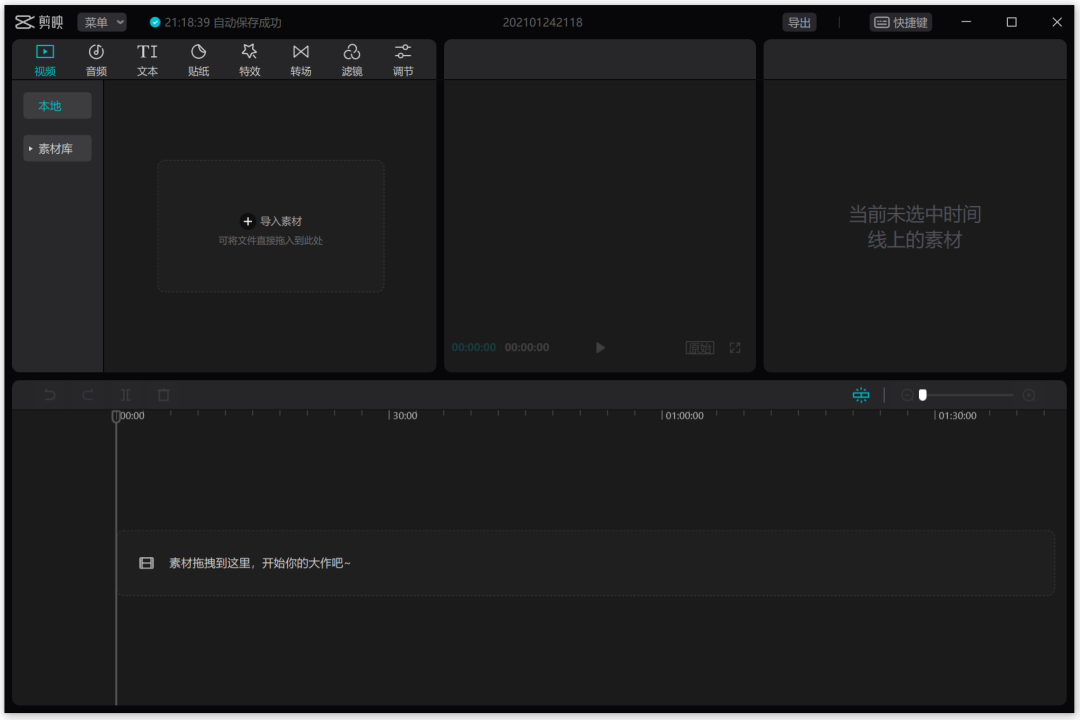Screen dimensions: 1080x720
Task: Open the 贴纸 (Sticker) panel
Action: point(198,59)
